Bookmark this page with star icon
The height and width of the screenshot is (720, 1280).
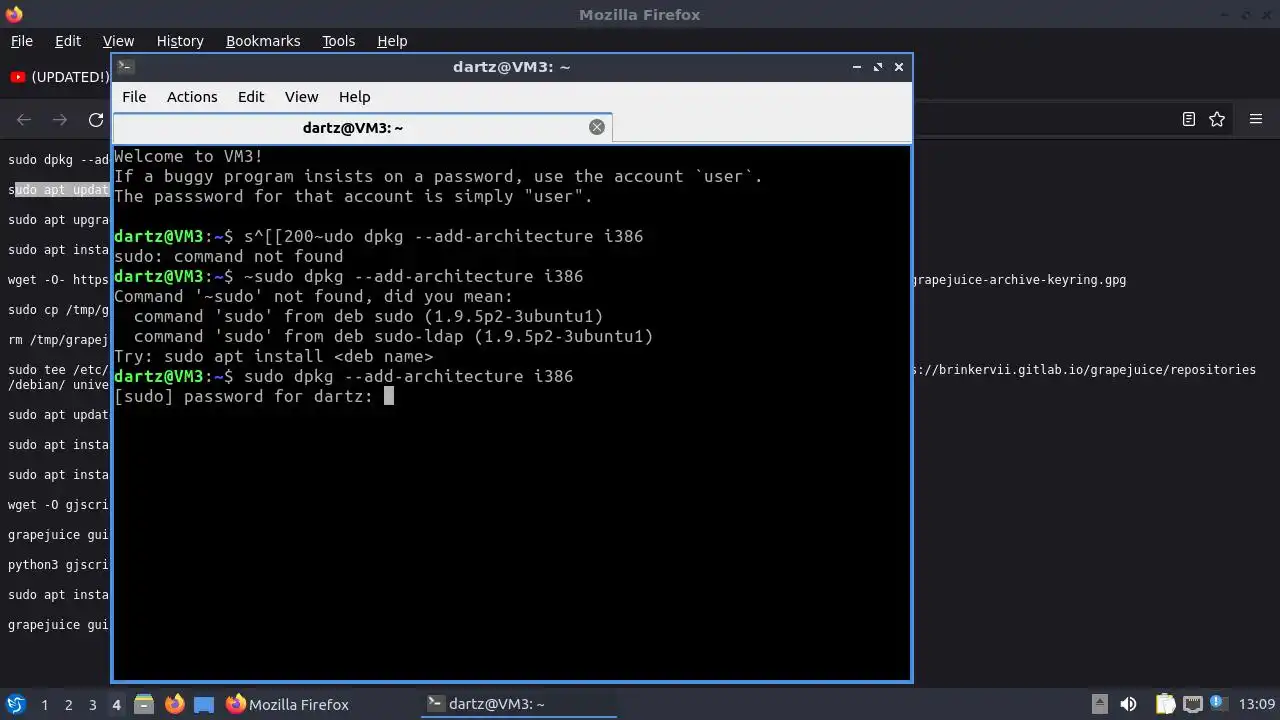tap(1217, 119)
